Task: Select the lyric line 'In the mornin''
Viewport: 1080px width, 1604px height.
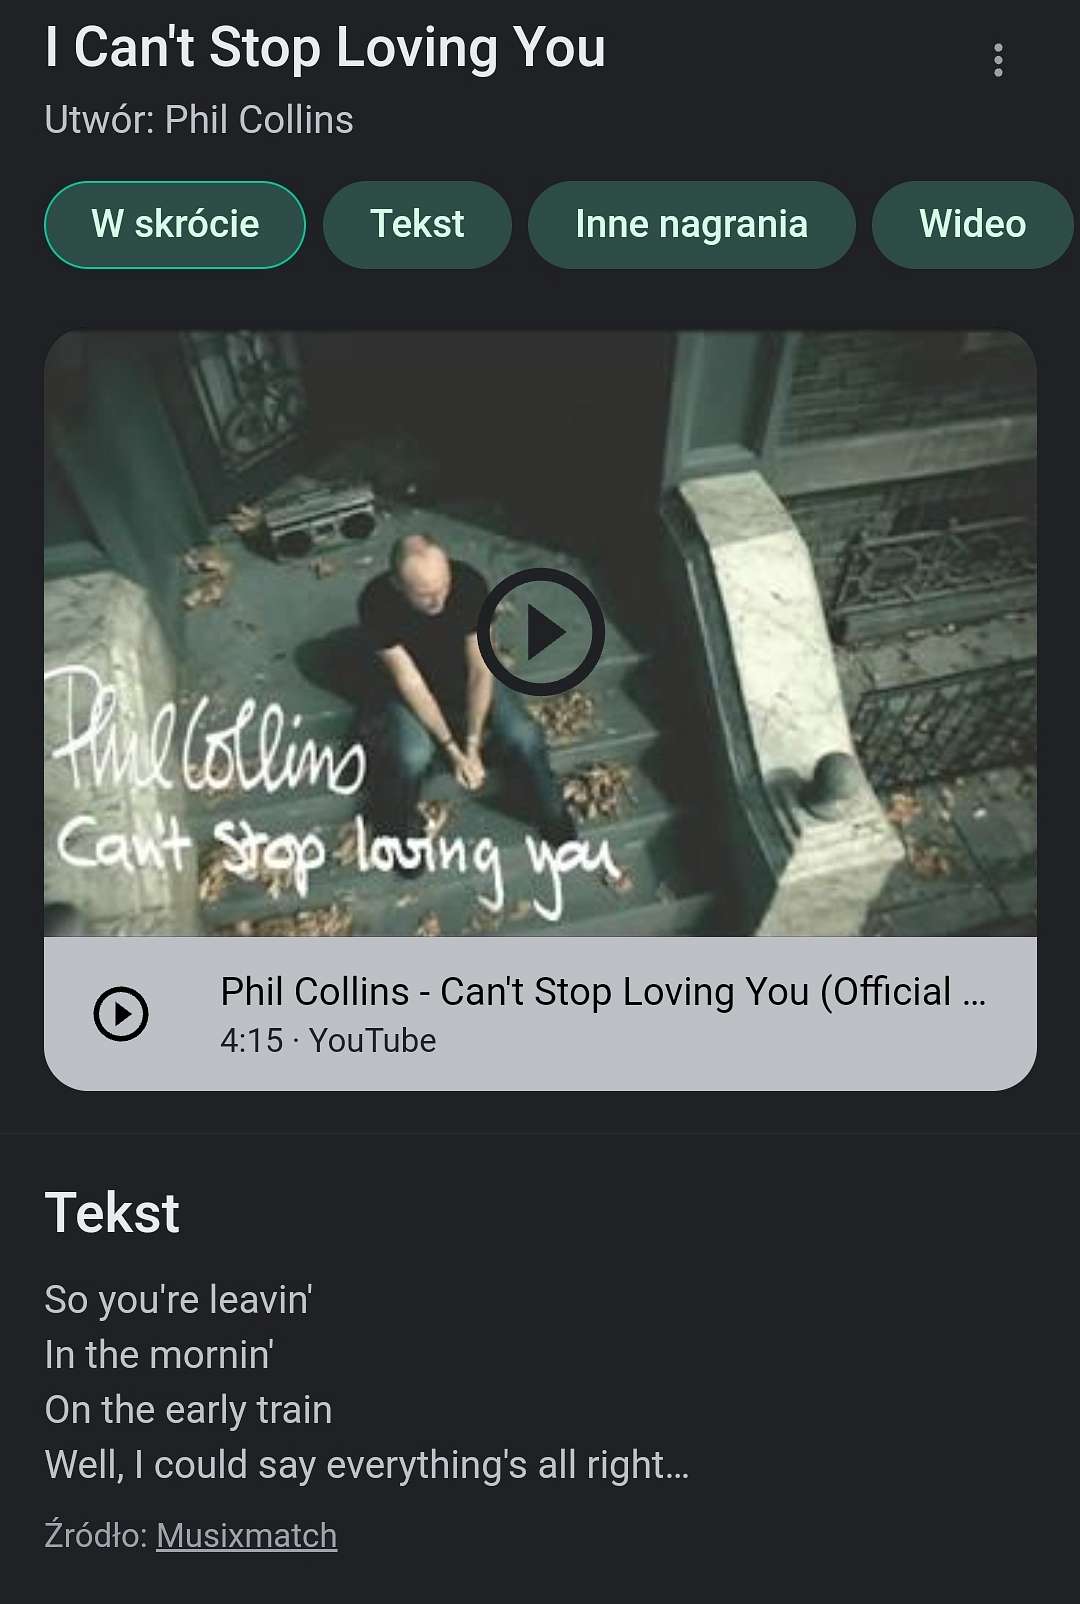Action: (160, 1355)
